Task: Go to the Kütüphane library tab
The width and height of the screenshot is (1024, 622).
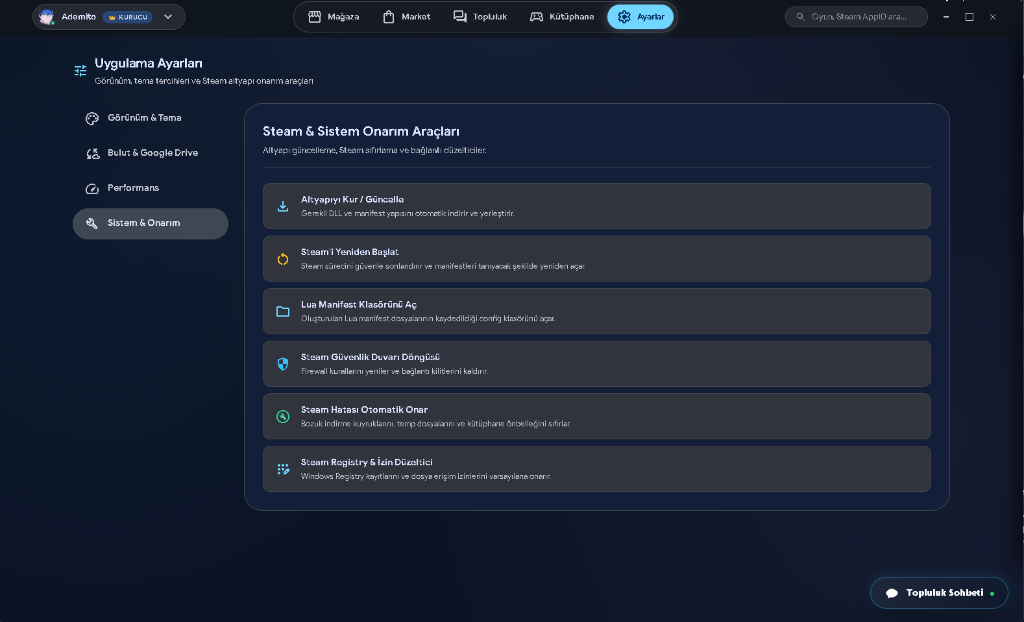Action: (x=562, y=17)
